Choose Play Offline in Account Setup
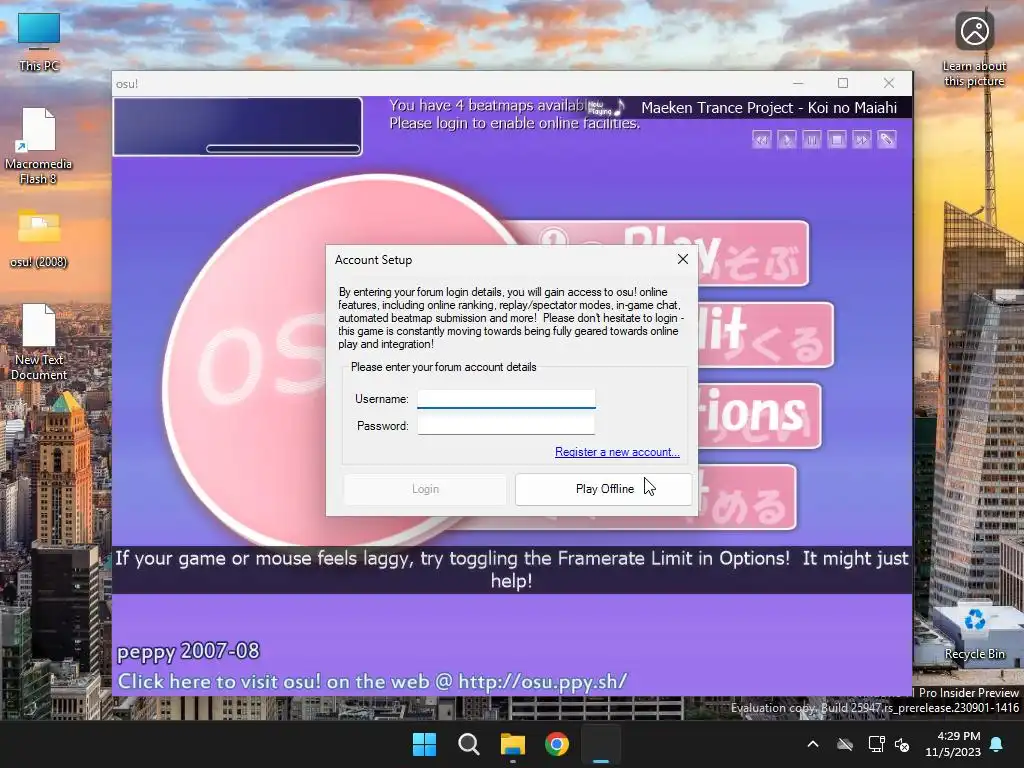This screenshot has height=768, width=1024. [x=603, y=489]
